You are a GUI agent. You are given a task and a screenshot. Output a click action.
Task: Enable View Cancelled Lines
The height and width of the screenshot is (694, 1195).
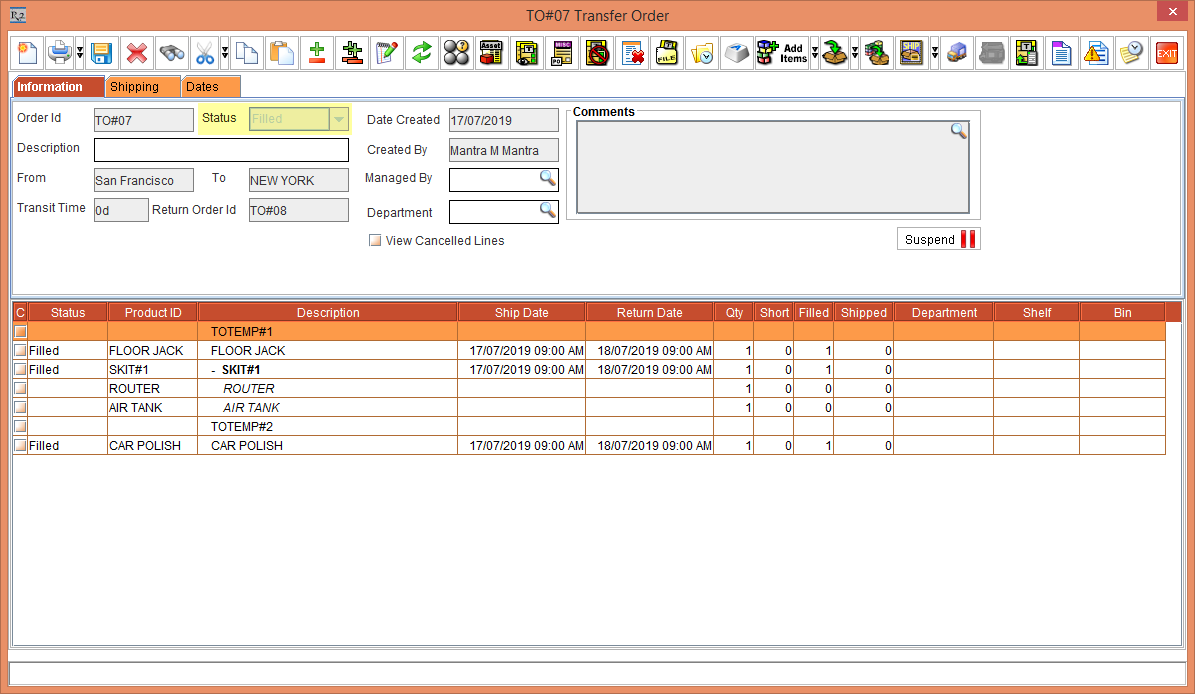point(374,240)
